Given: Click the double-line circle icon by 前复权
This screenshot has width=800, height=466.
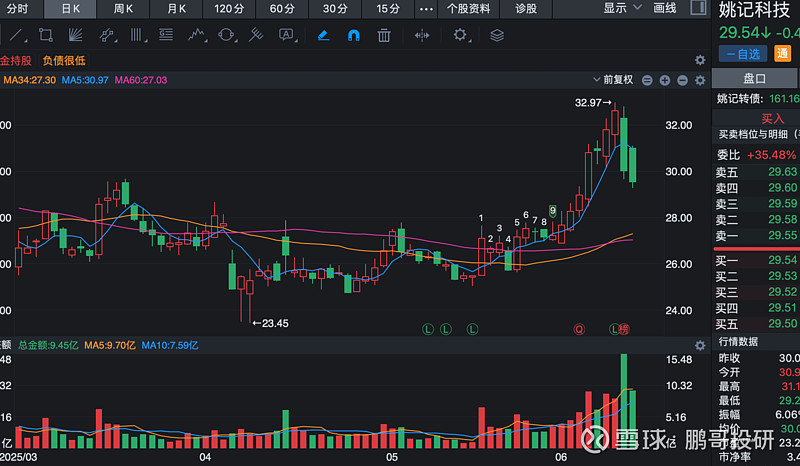Looking at the screenshot, I should click(647, 80).
